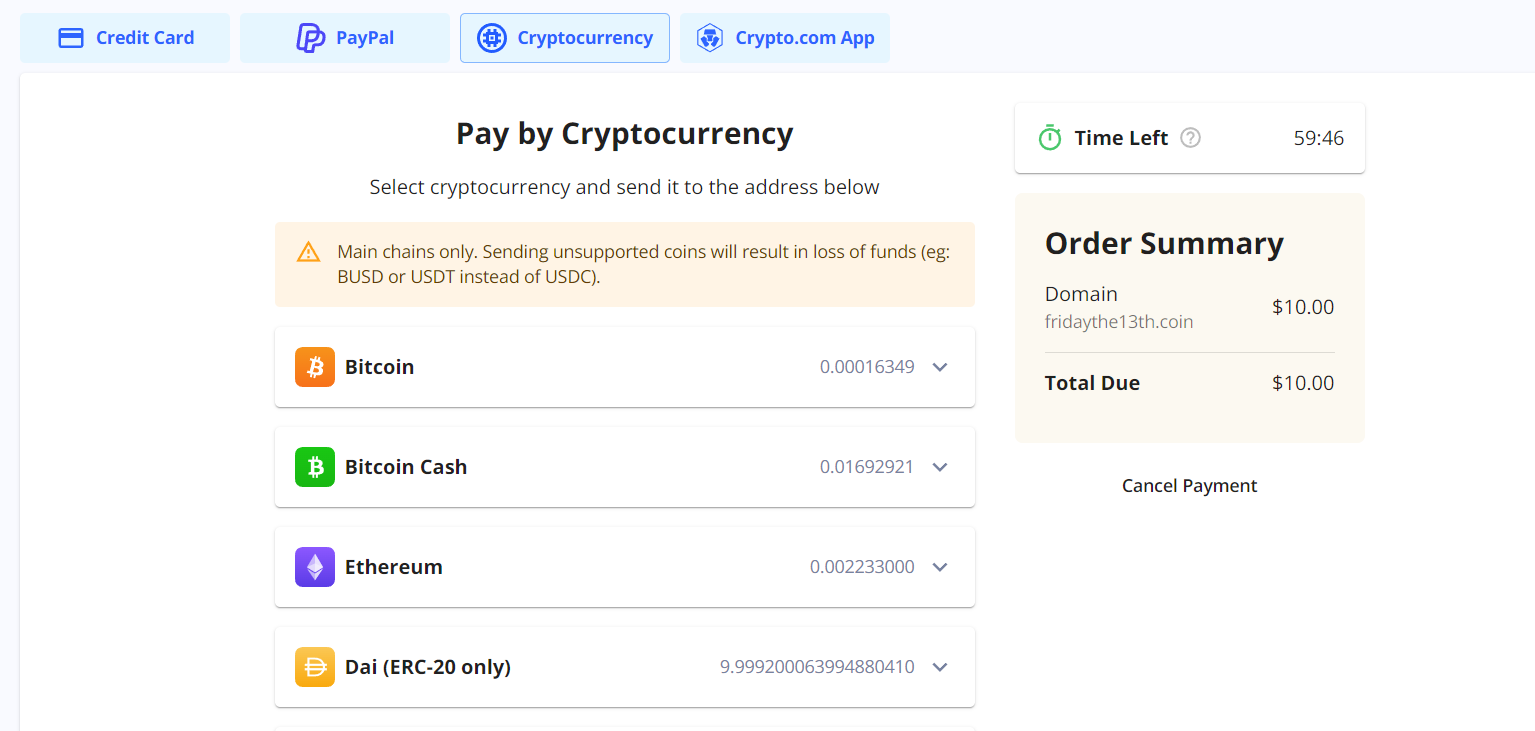This screenshot has height=731, width=1535.
Task: Click the Bitcoin orange logo icon
Action: pyautogui.click(x=315, y=367)
